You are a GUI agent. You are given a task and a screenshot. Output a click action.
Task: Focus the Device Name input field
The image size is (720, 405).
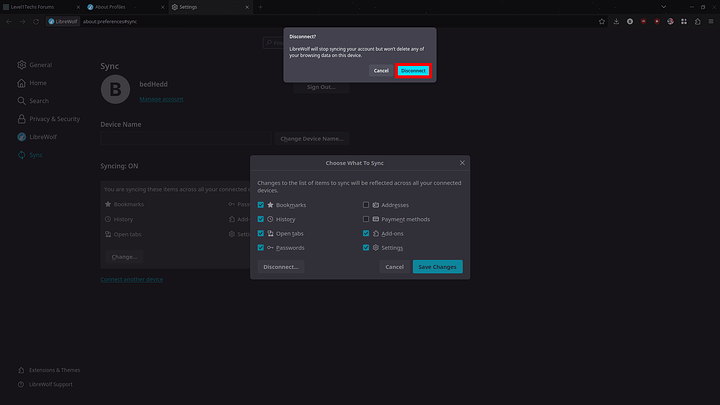pyautogui.click(x=186, y=139)
